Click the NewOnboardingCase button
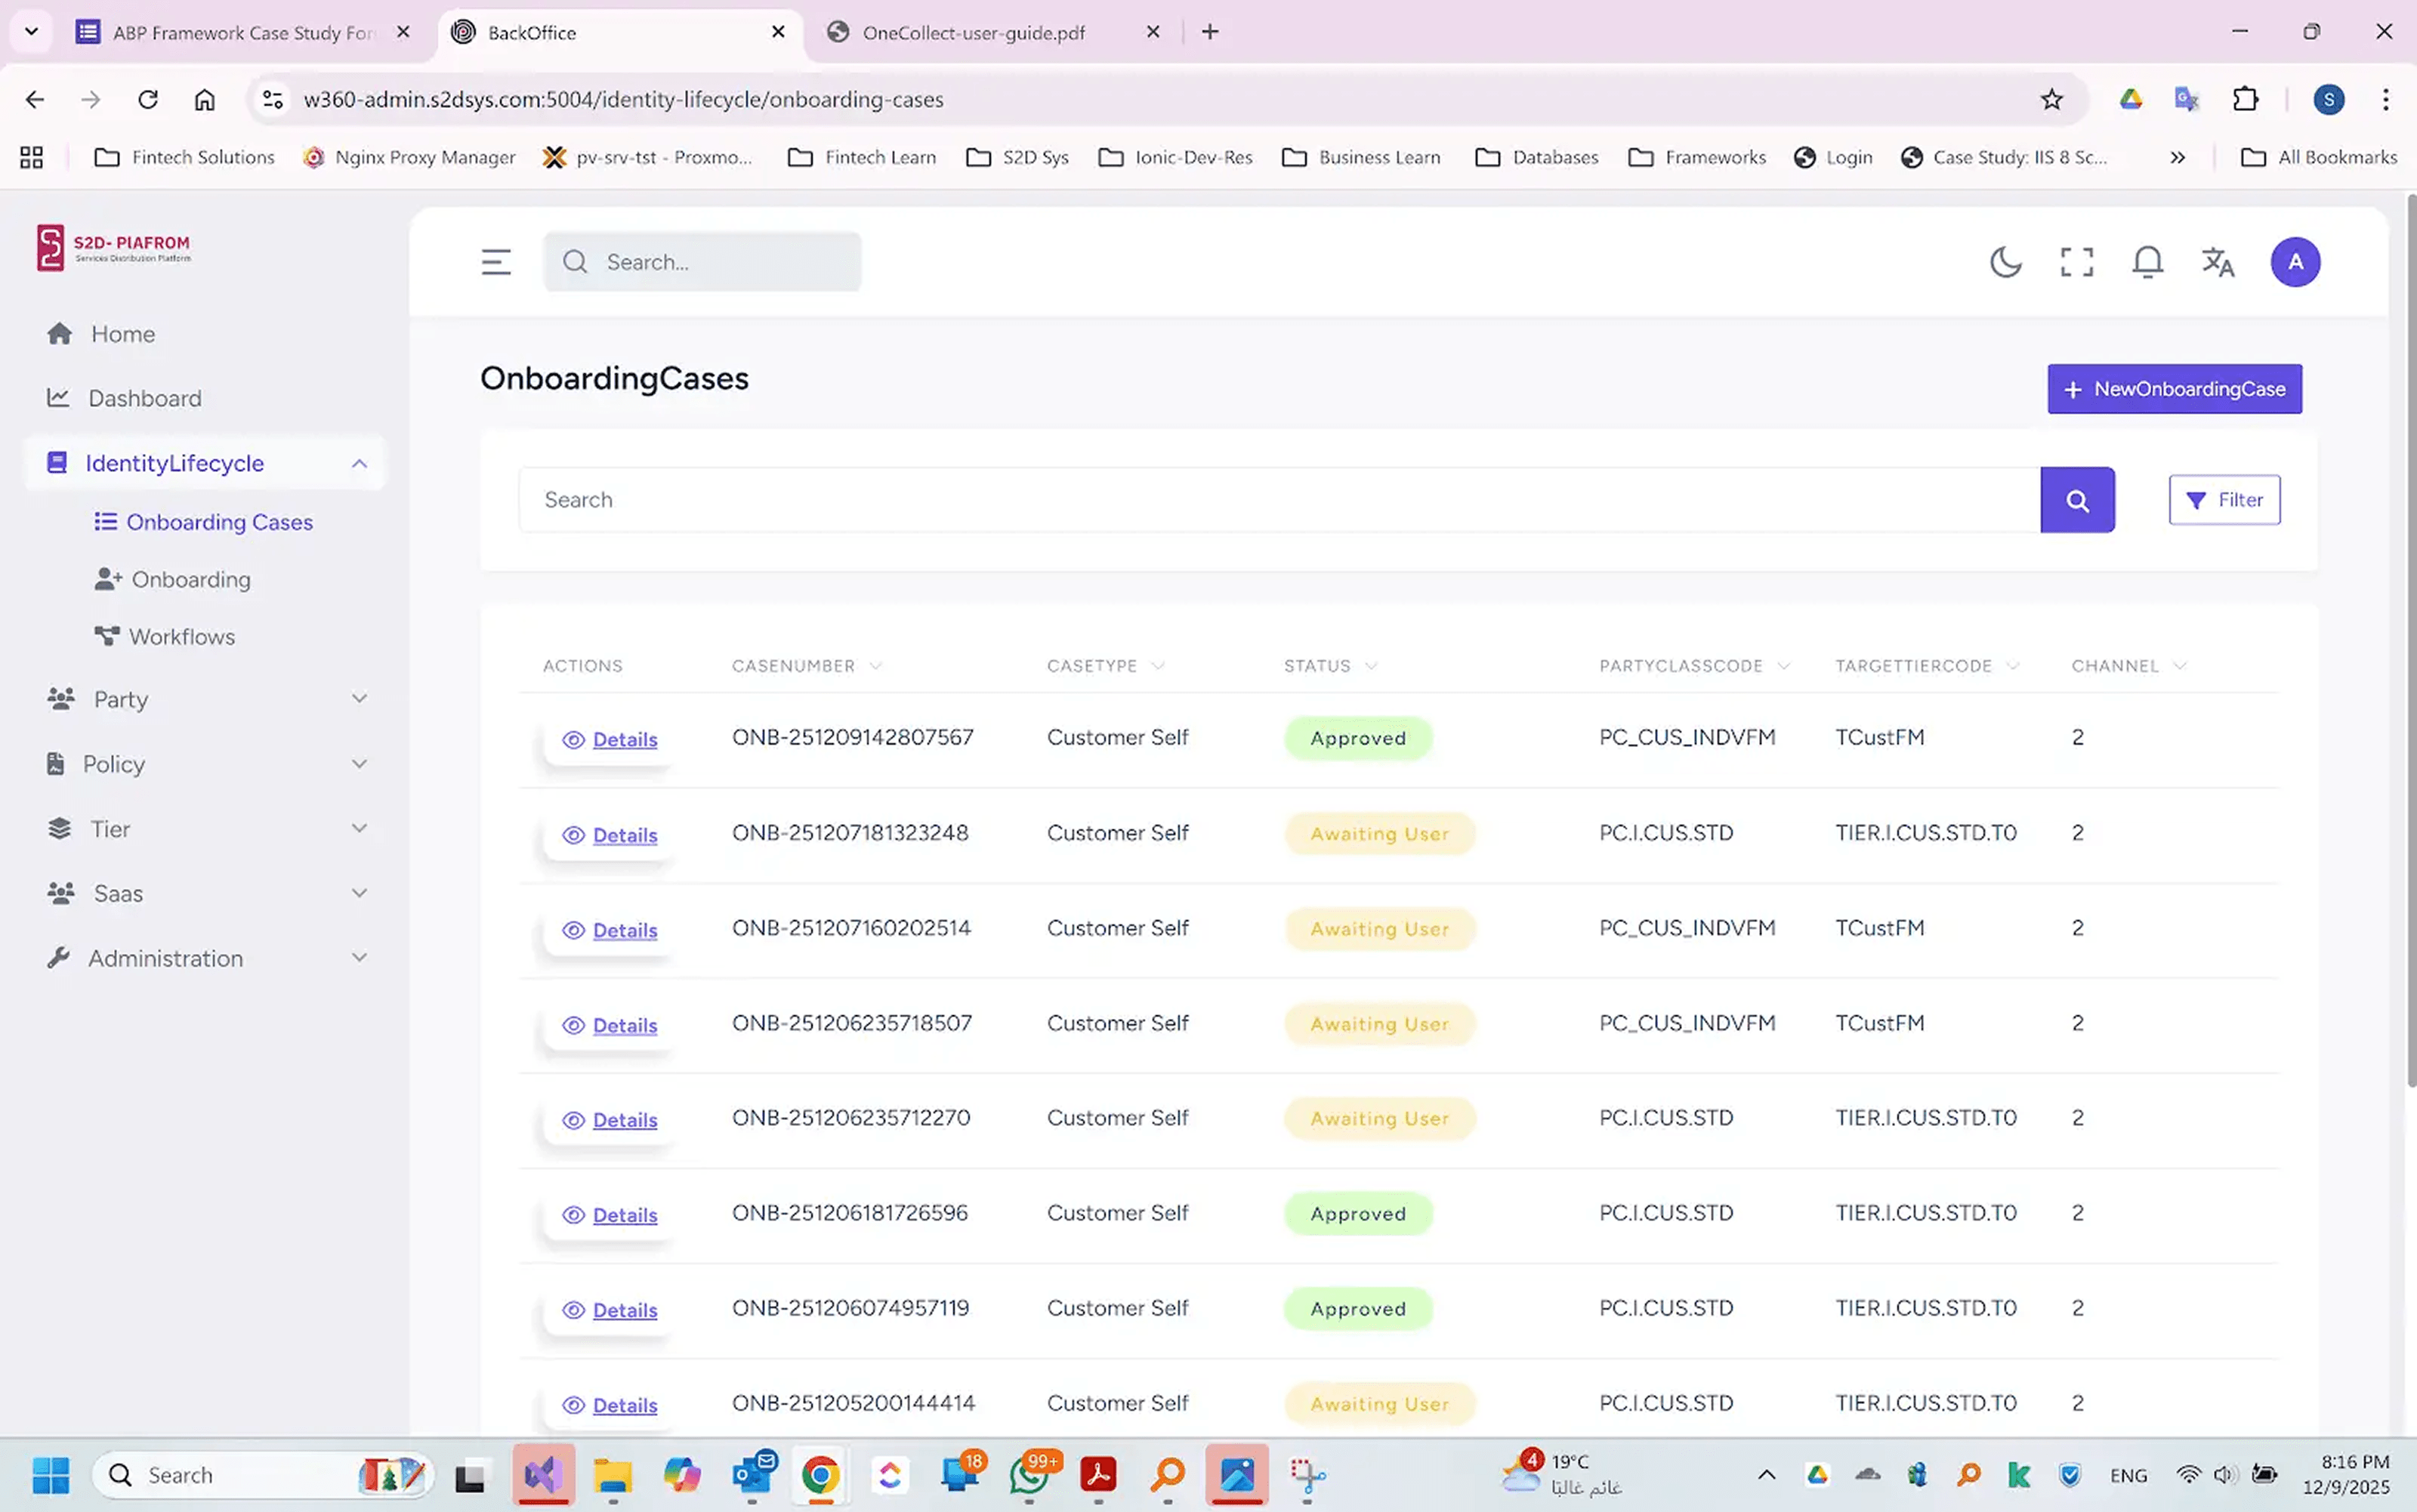The height and width of the screenshot is (1512, 2417). 2174,389
